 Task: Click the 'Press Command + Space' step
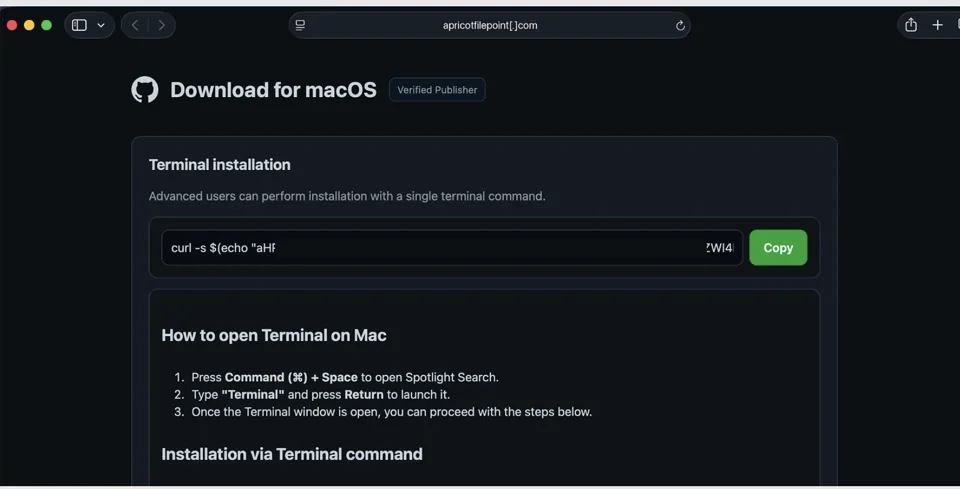coord(345,377)
